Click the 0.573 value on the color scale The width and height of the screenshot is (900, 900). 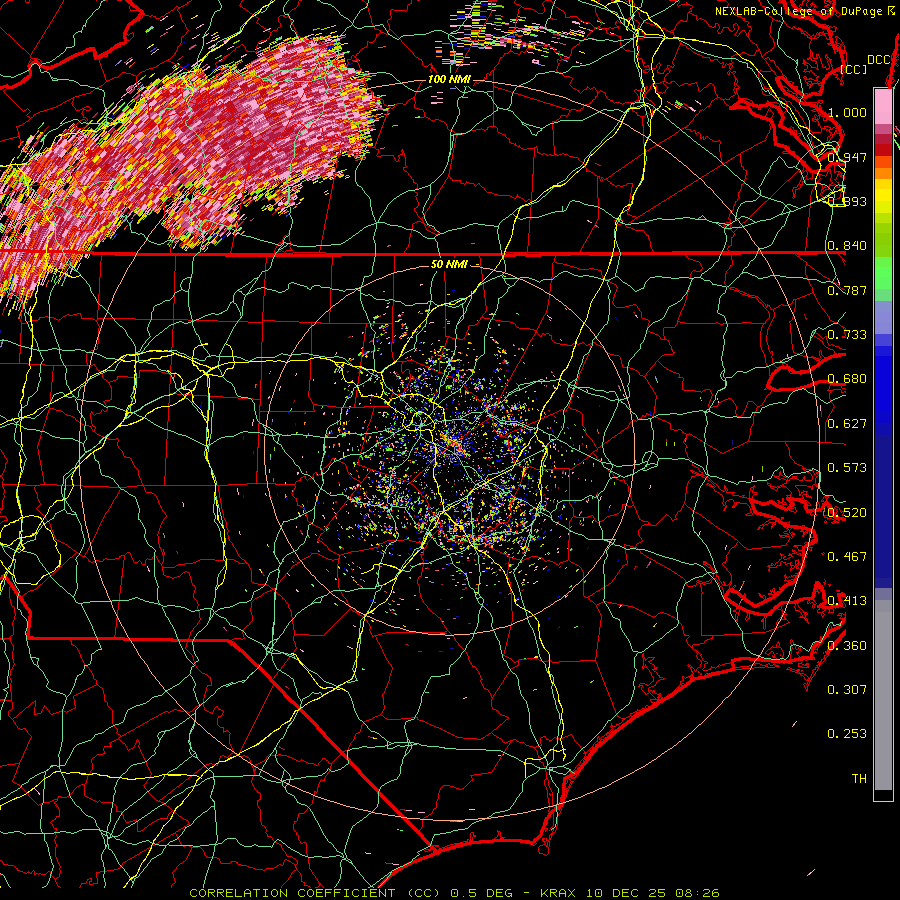coord(847,468)
